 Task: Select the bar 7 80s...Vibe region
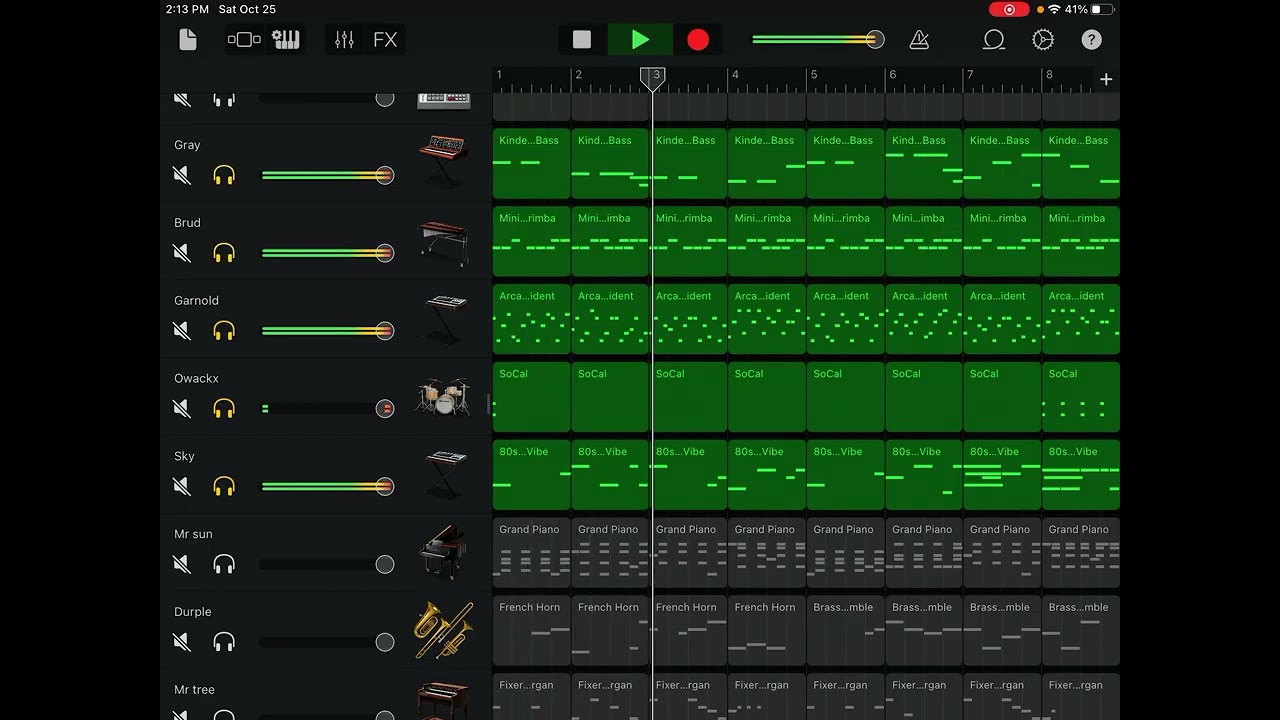[x=1002, y=475]
